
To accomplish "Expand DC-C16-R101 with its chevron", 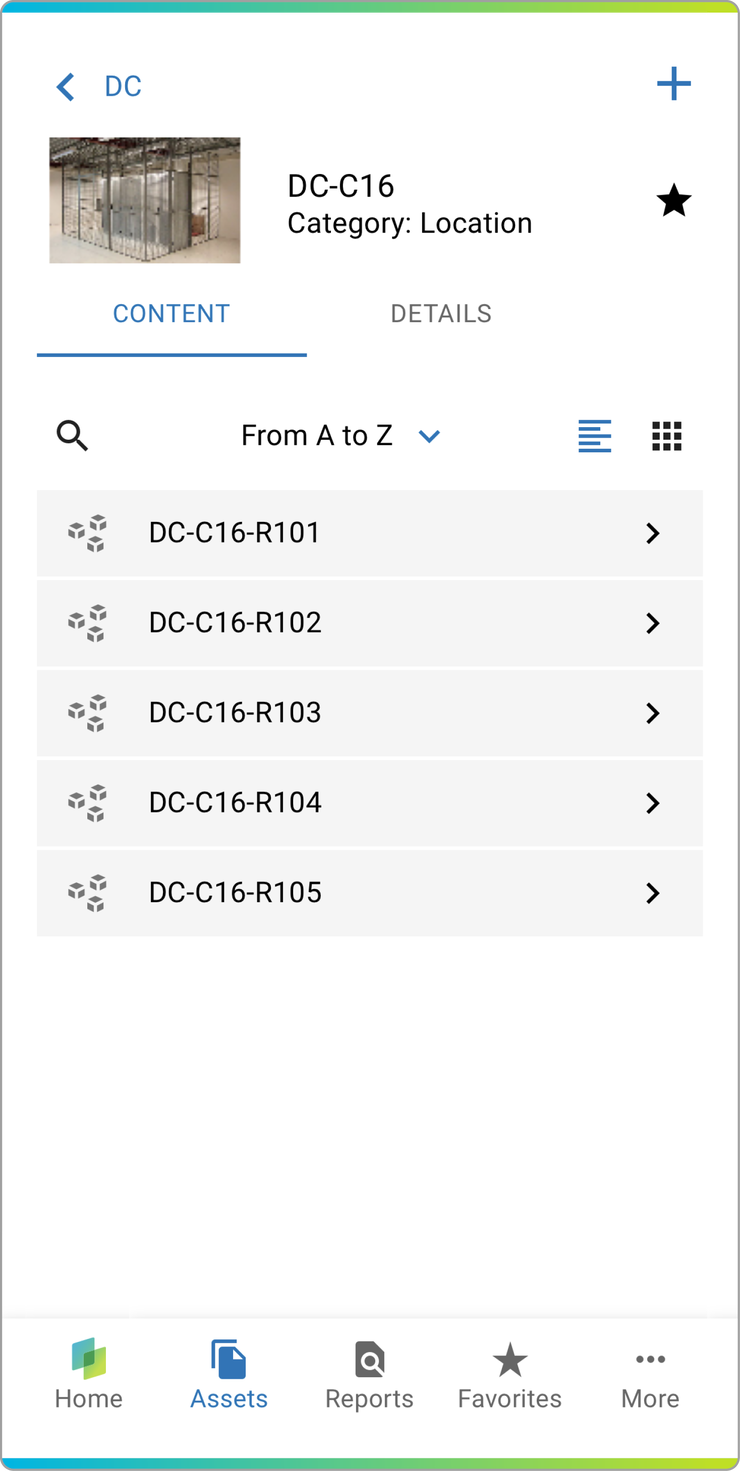I will coord(653,534).
